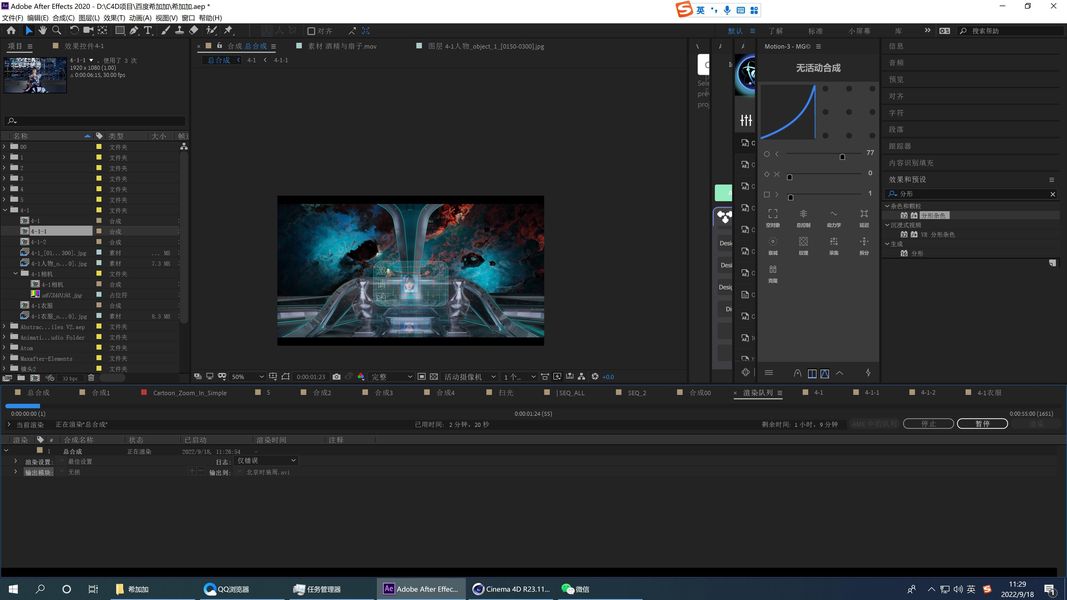Open the Effect (T) menu
1067x600 pixels.
point(114,18)
